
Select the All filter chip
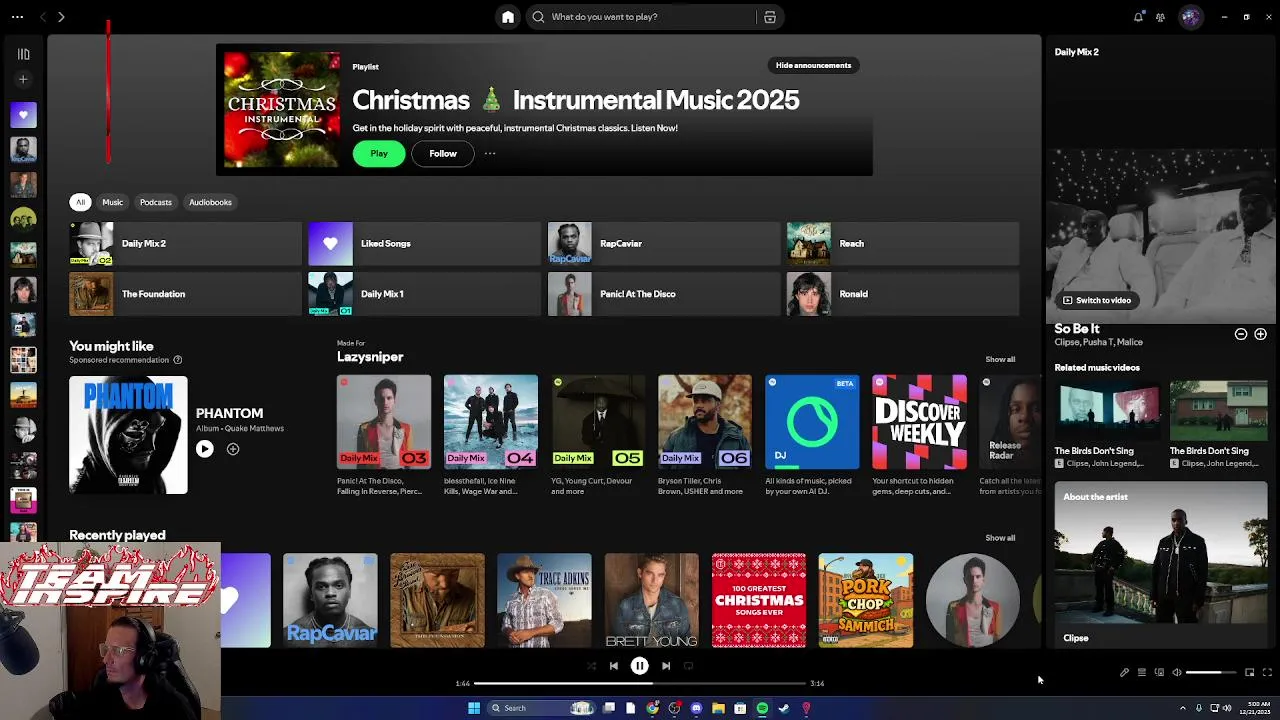[81, 202]
